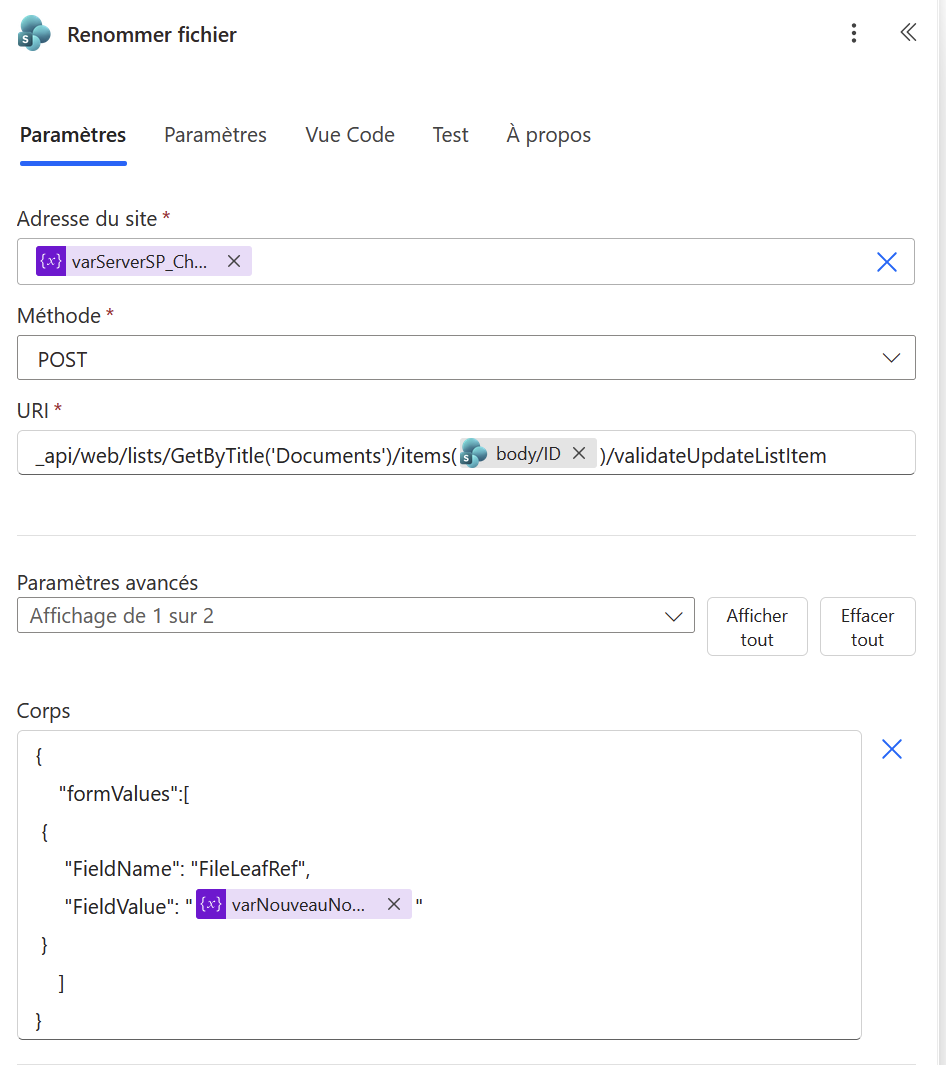Image resolution: width=946 pixels, height=1065 pixels.
Task: Remove the varNouveauNo variable token
Action: tap(394, 904)
